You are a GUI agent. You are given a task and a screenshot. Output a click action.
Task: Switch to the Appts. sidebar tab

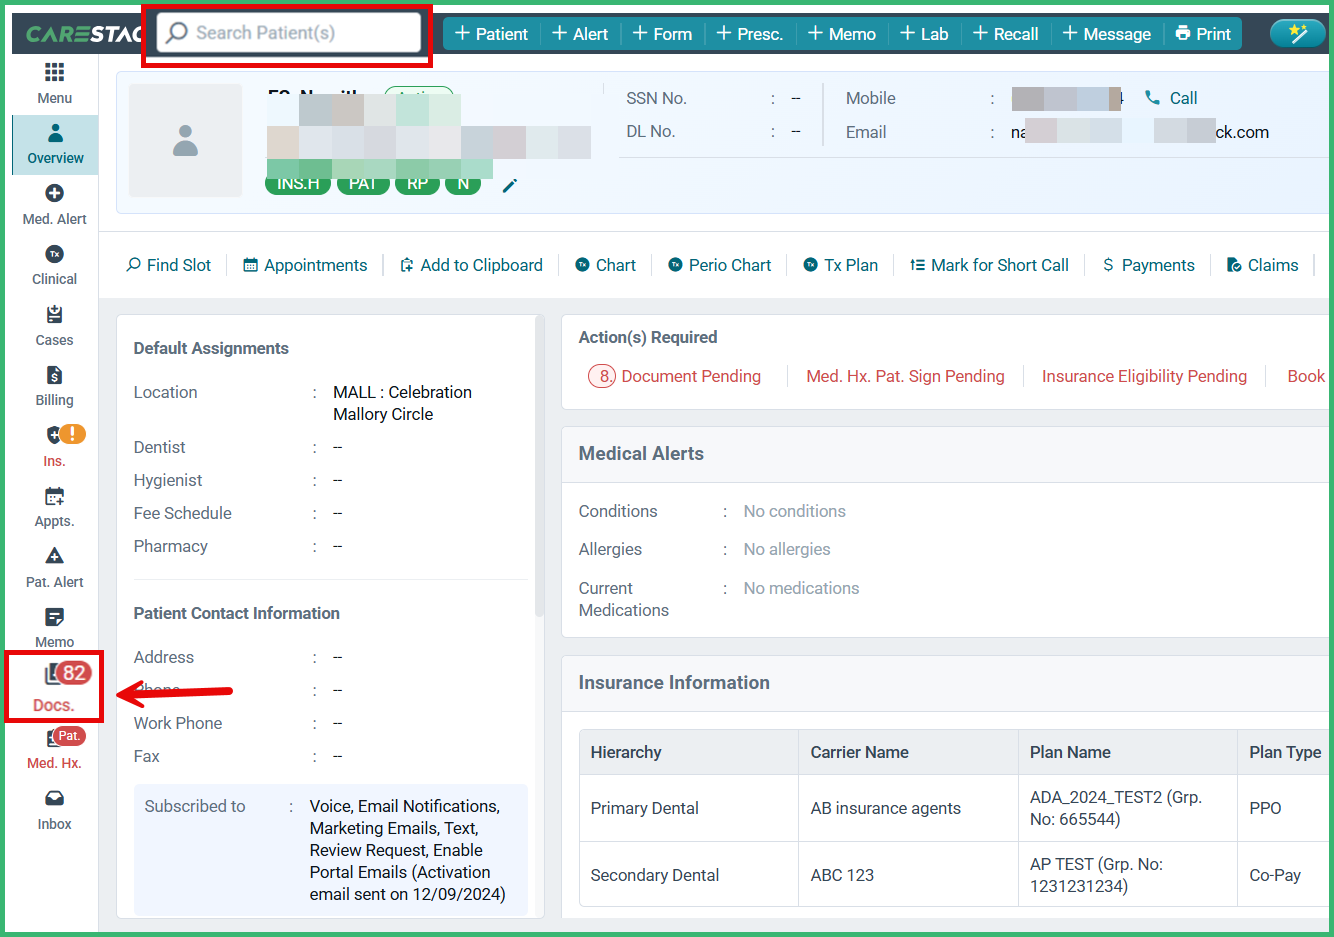tap(54, 505)
